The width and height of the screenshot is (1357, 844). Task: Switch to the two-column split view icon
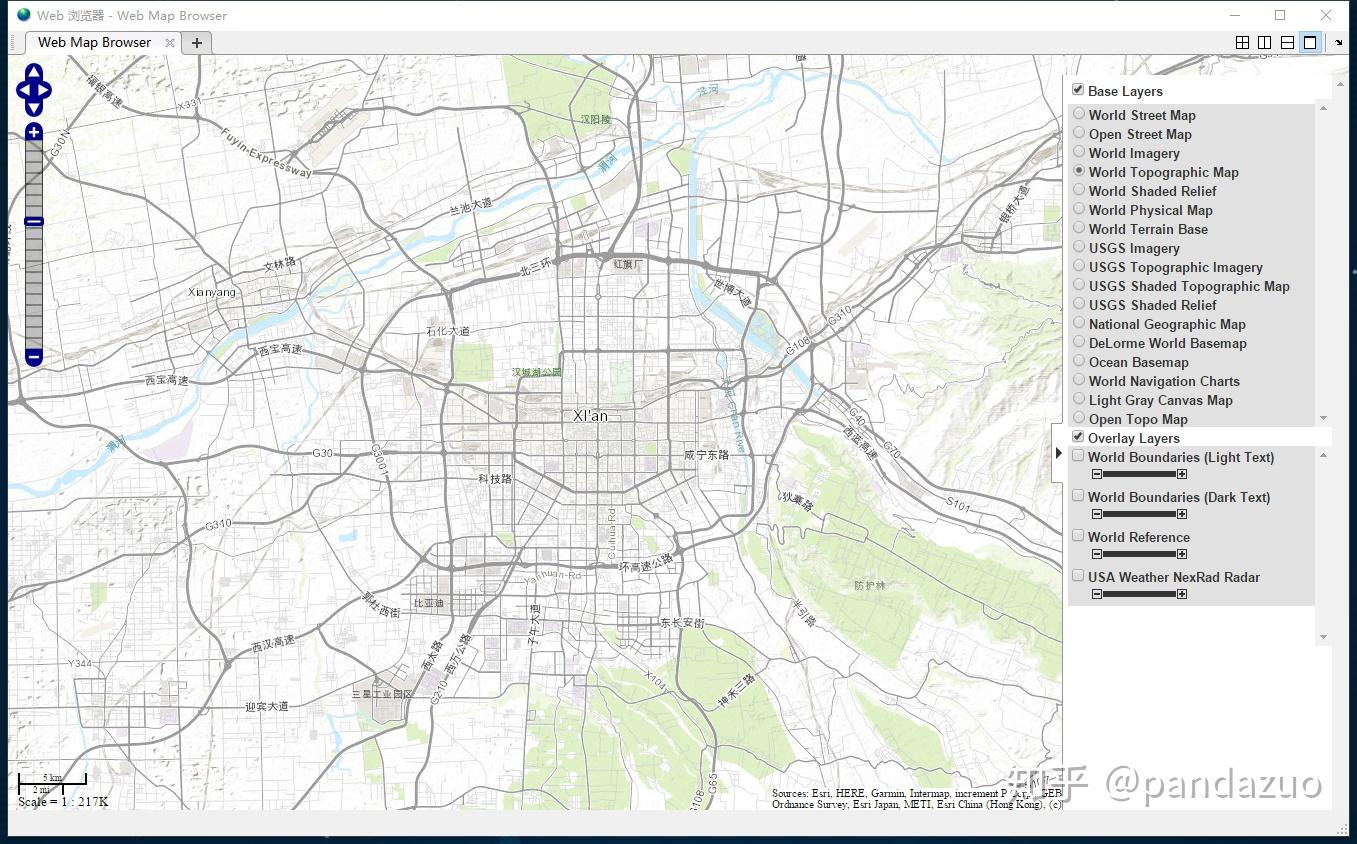pyautogui.click(x=1266, y=42)
